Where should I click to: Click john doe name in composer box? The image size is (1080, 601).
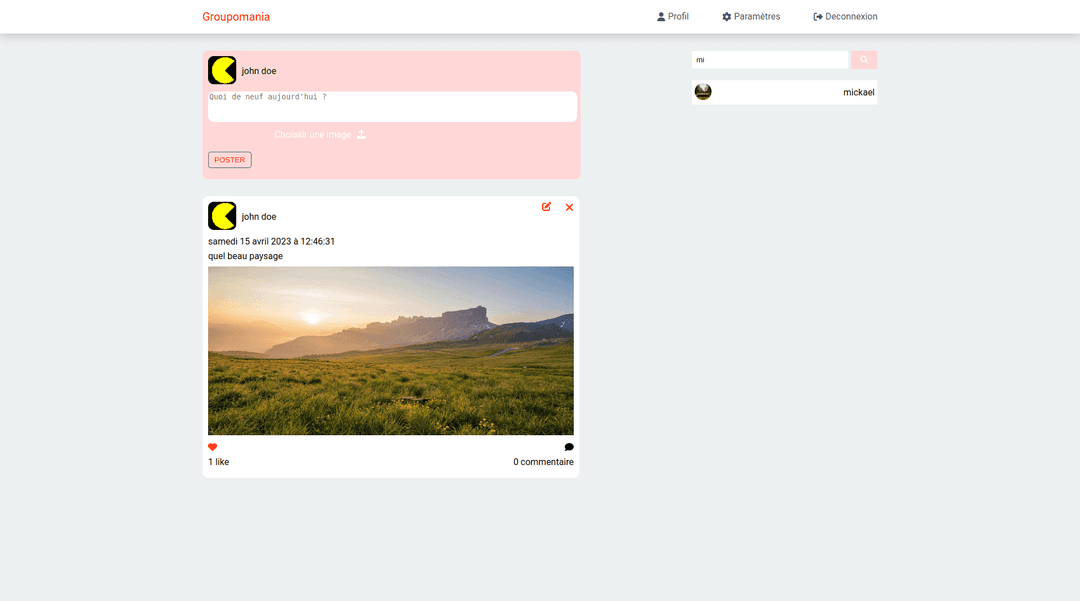(x=259, y=71)
